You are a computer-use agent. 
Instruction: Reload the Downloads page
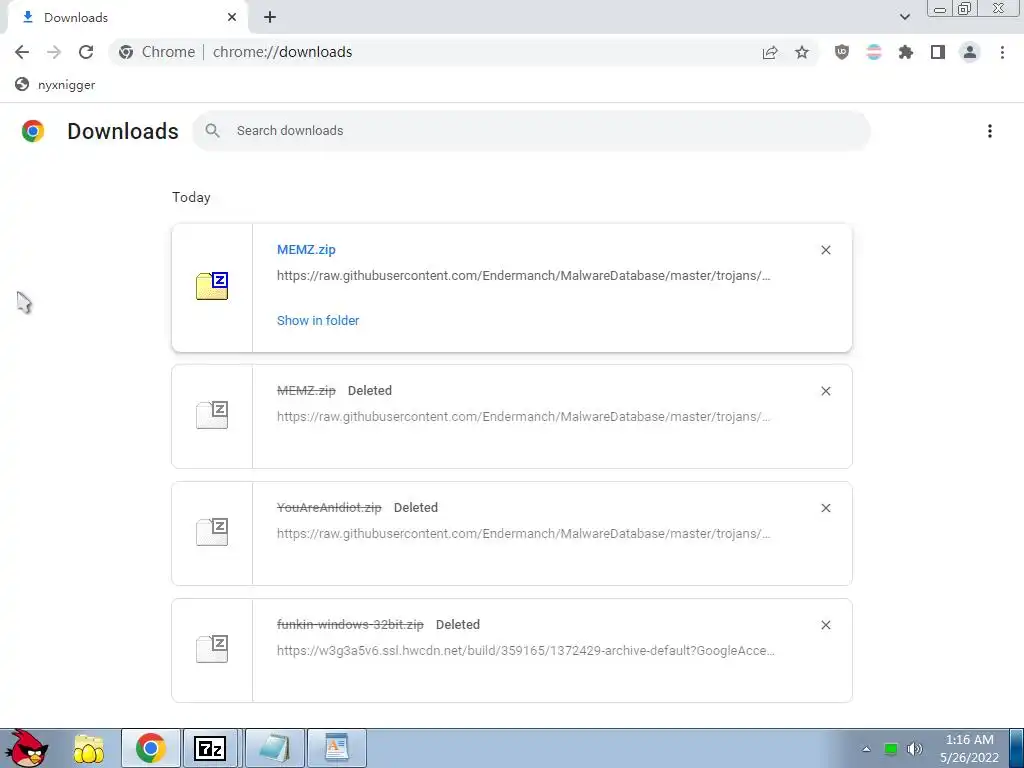86,52
